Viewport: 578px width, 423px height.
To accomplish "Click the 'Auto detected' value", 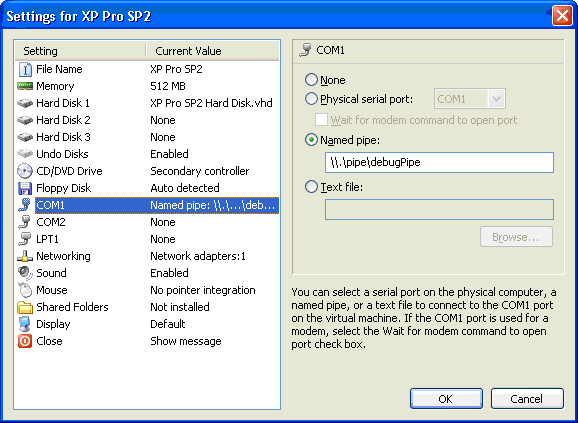I will pos(185,188).
